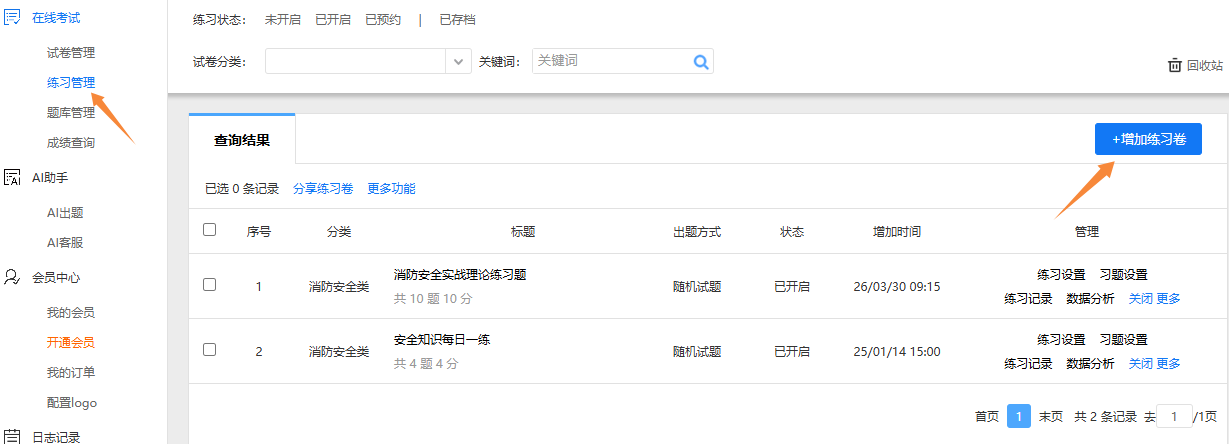Open 习题设置 for 消防安全实战理论练习题
Image resolution: width=1229 pixels, height=444 pixels.
click(x=1123, y=274)
